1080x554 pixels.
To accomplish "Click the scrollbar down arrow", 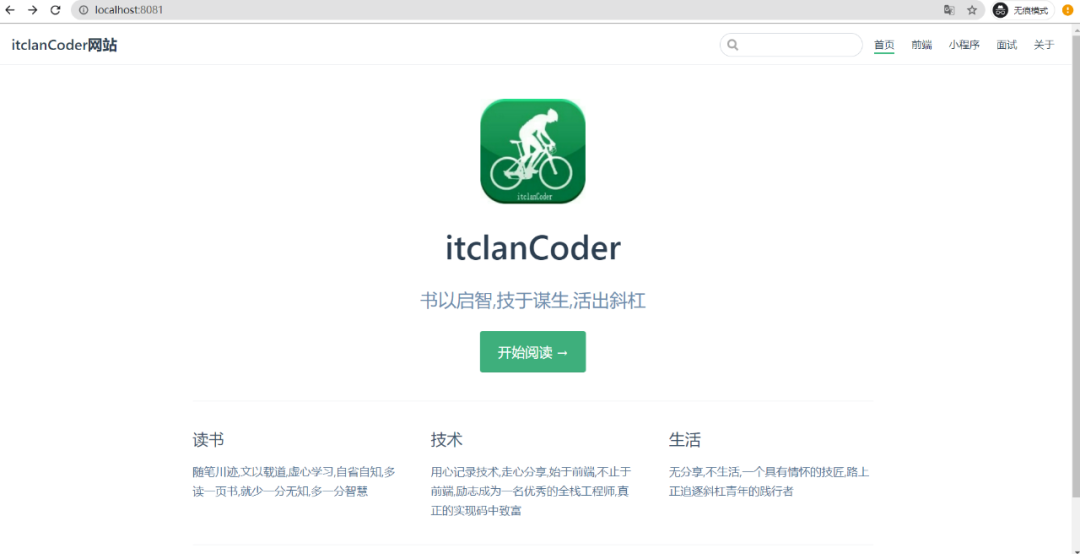I will coord(1075,549).
